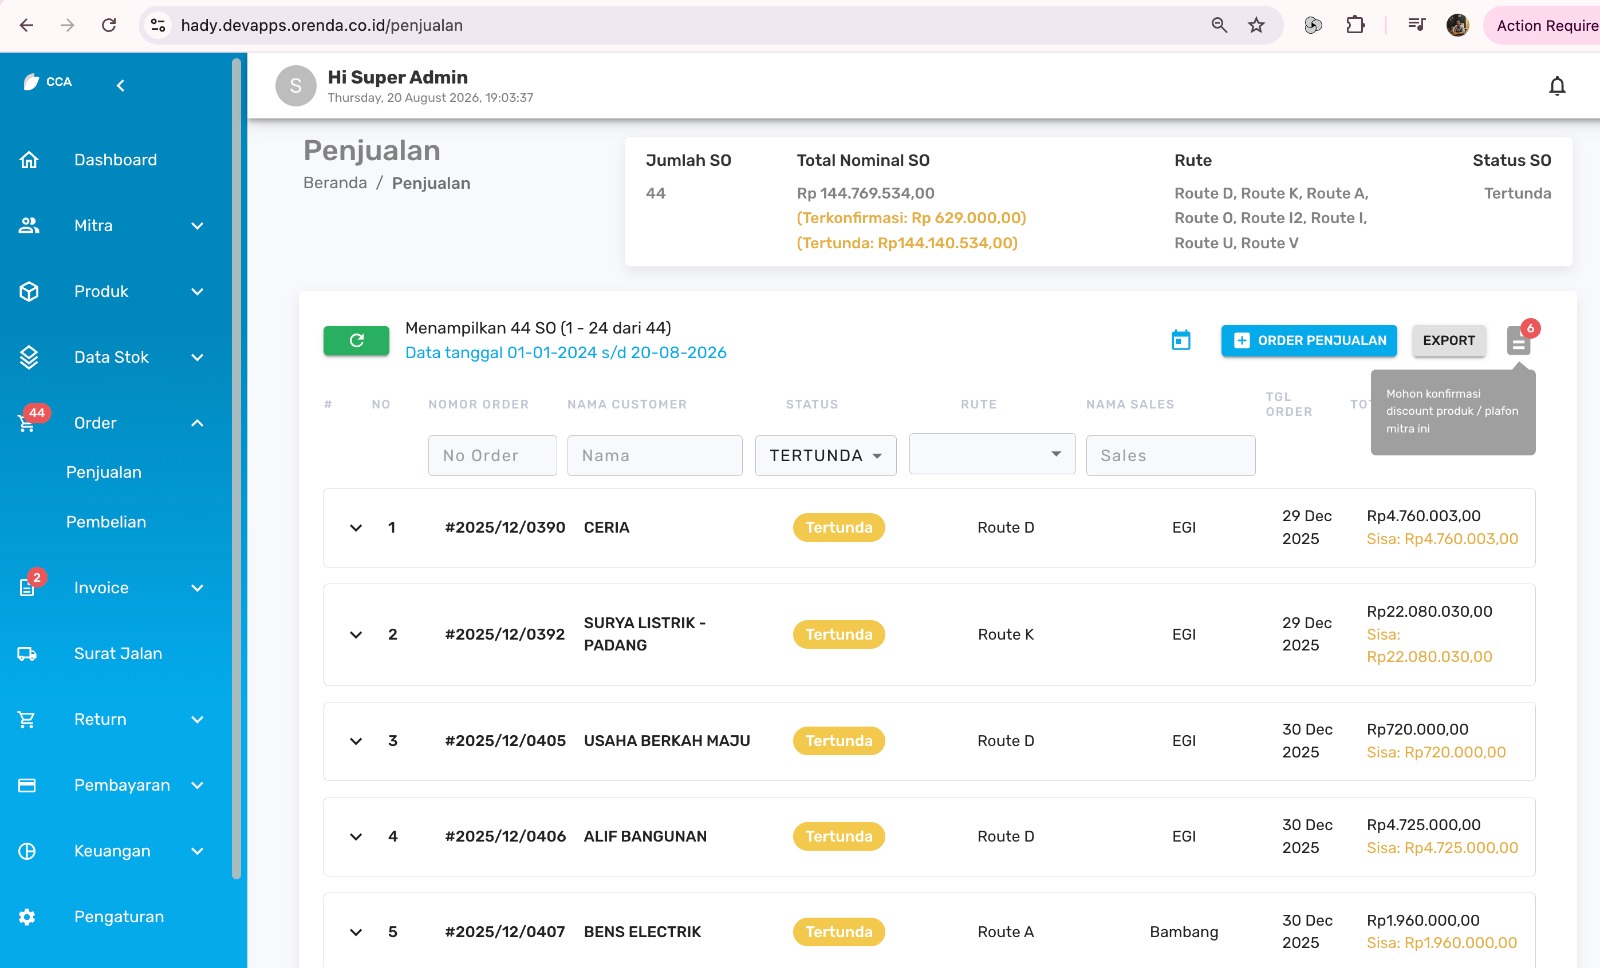Bookmark this page with the star icon

click(1257, 25)
